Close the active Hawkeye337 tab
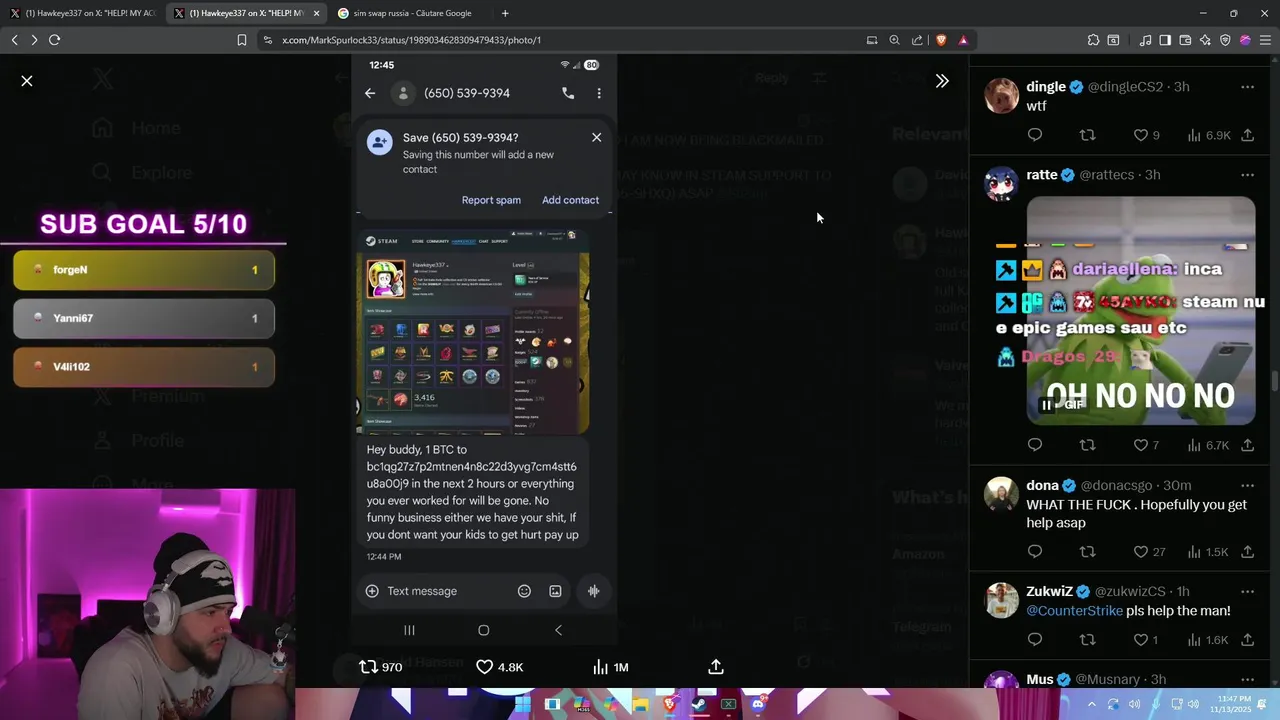 point(317,13)
